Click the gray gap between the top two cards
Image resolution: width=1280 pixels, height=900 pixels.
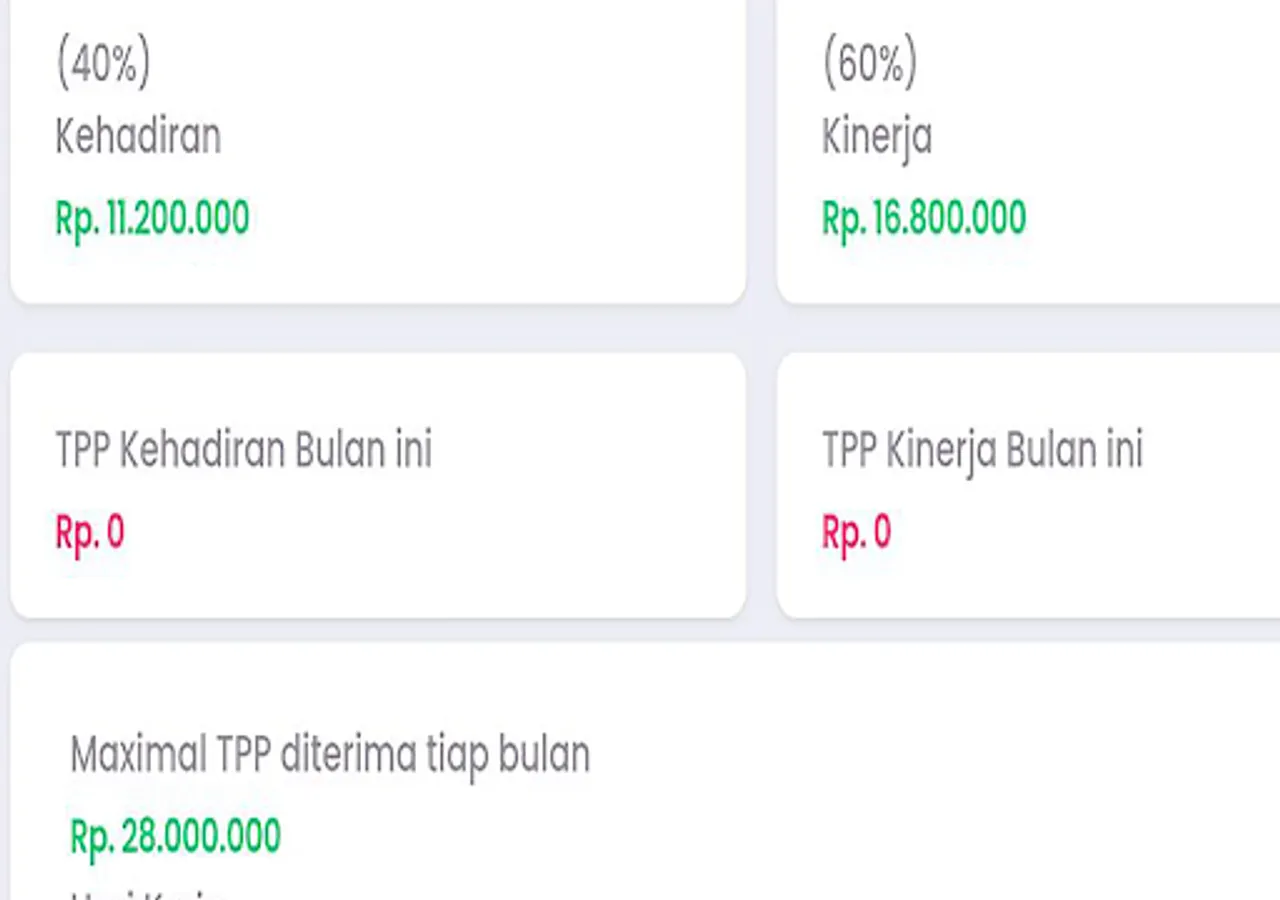point(761,150)
